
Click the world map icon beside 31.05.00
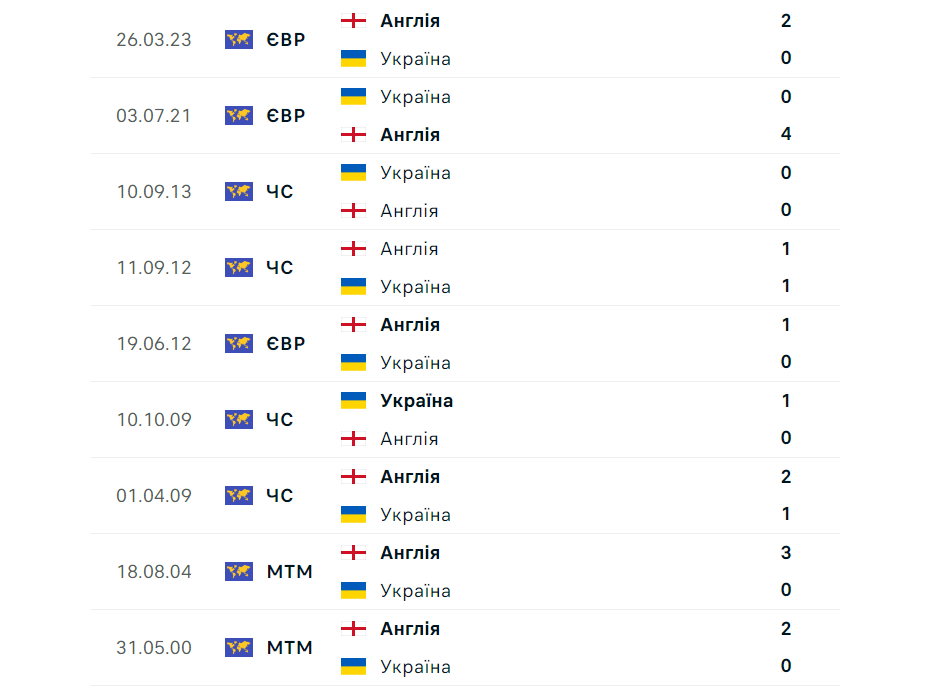(x=239, y=648)
